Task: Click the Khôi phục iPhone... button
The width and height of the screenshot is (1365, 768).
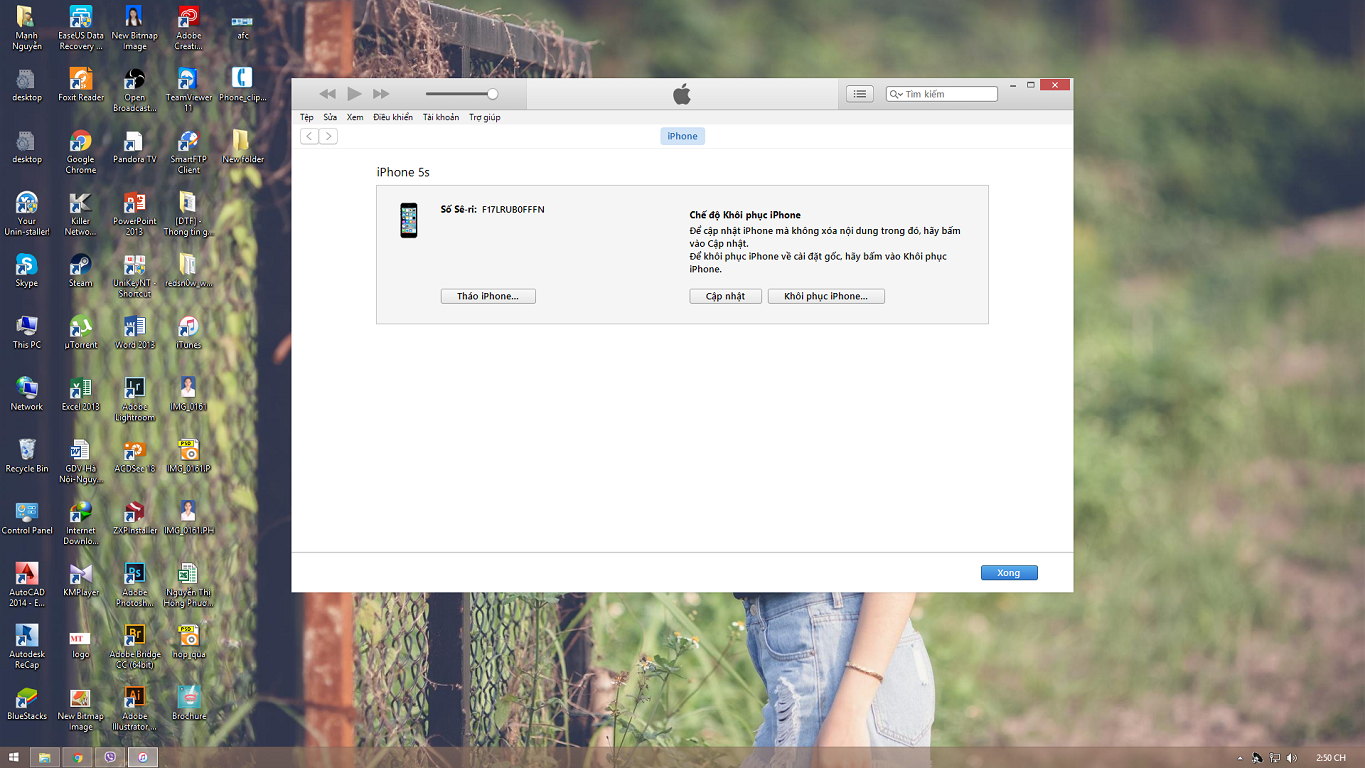Action: click(826, 296)
